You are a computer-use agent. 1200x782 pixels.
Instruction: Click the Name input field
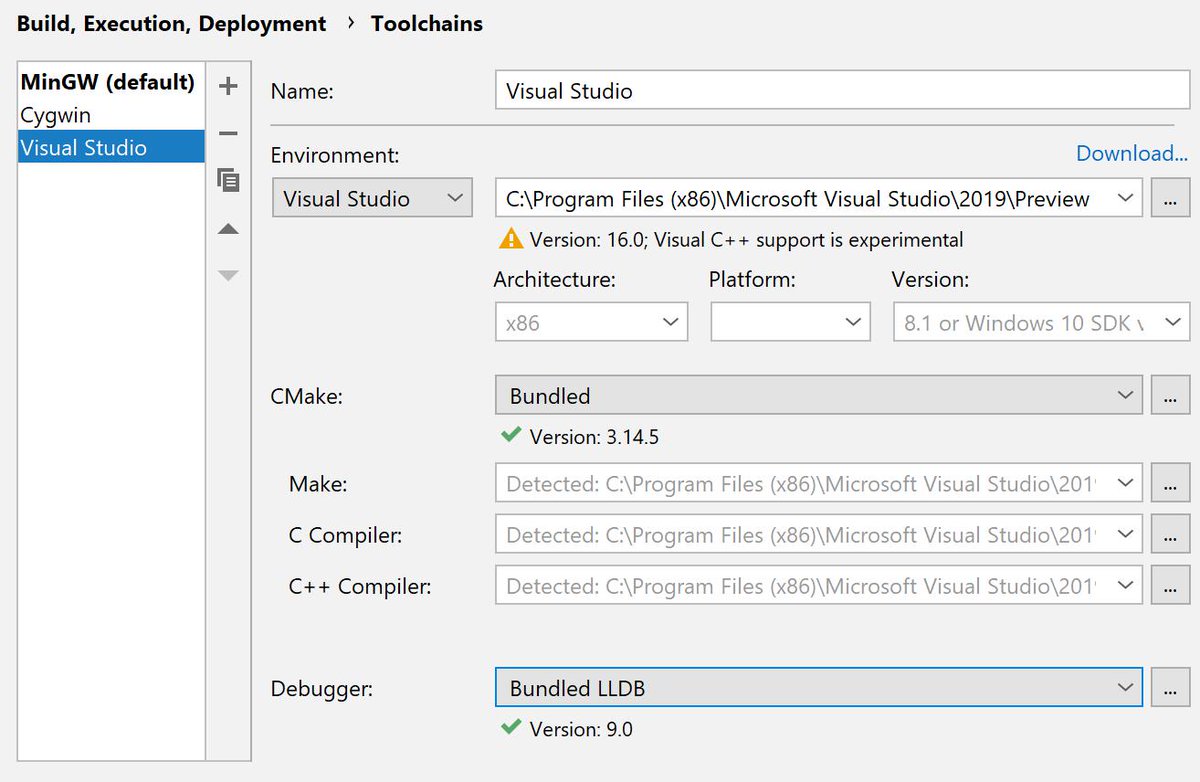tap(842, 91)
